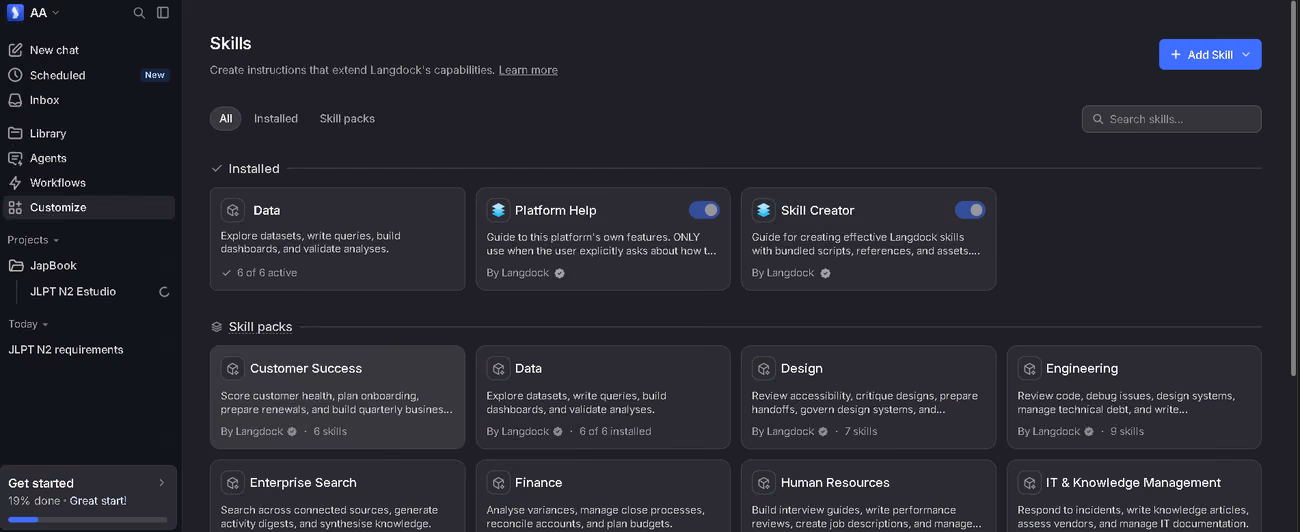
Task: Click the Scheduled clock icon
Action: pos(15,75)
